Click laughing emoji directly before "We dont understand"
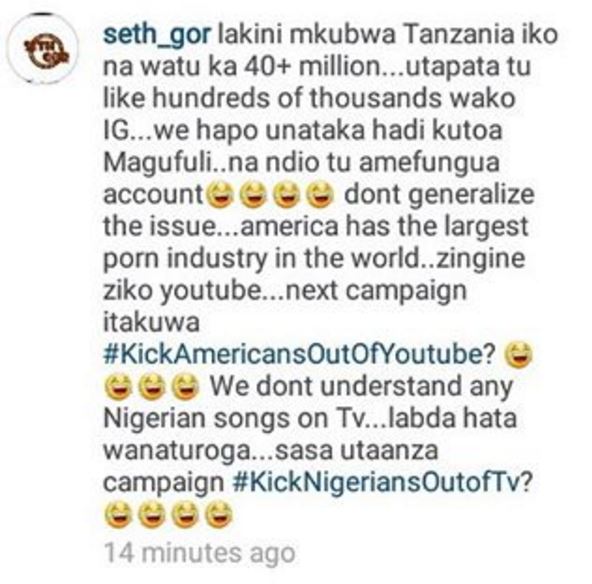 185,387
